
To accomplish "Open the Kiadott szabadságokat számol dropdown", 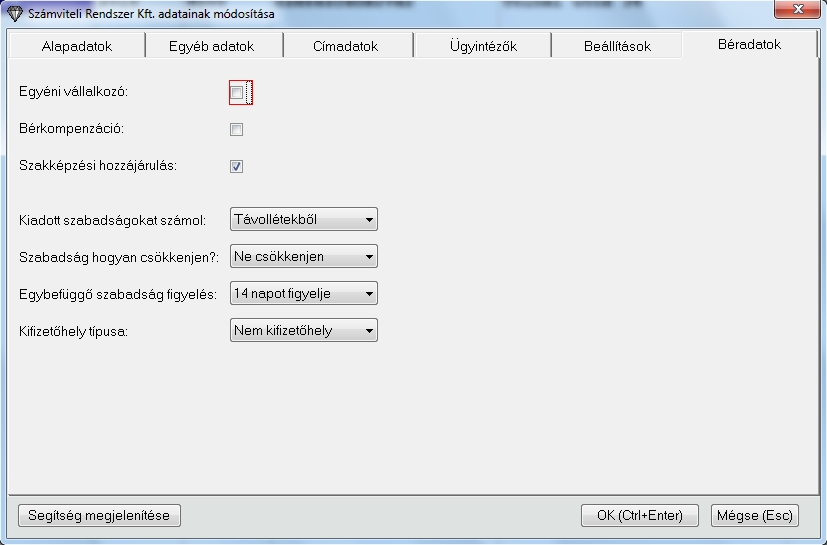I will 303,220.
